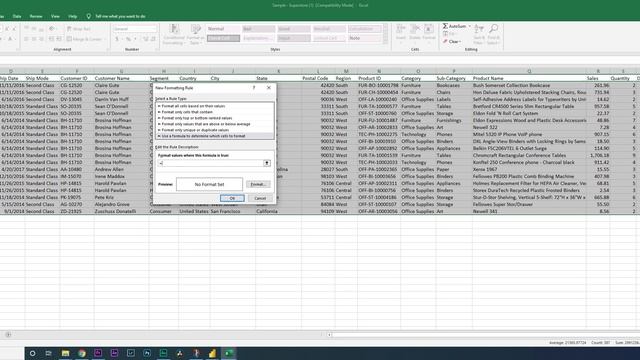
Task: Click the AutoSum sigma icon
Action: pyautogui.click(x=445, y=26)
